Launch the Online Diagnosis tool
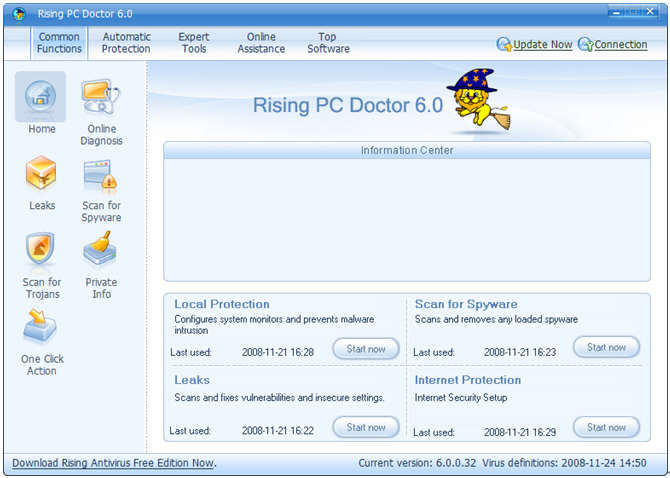 point(101,98)
